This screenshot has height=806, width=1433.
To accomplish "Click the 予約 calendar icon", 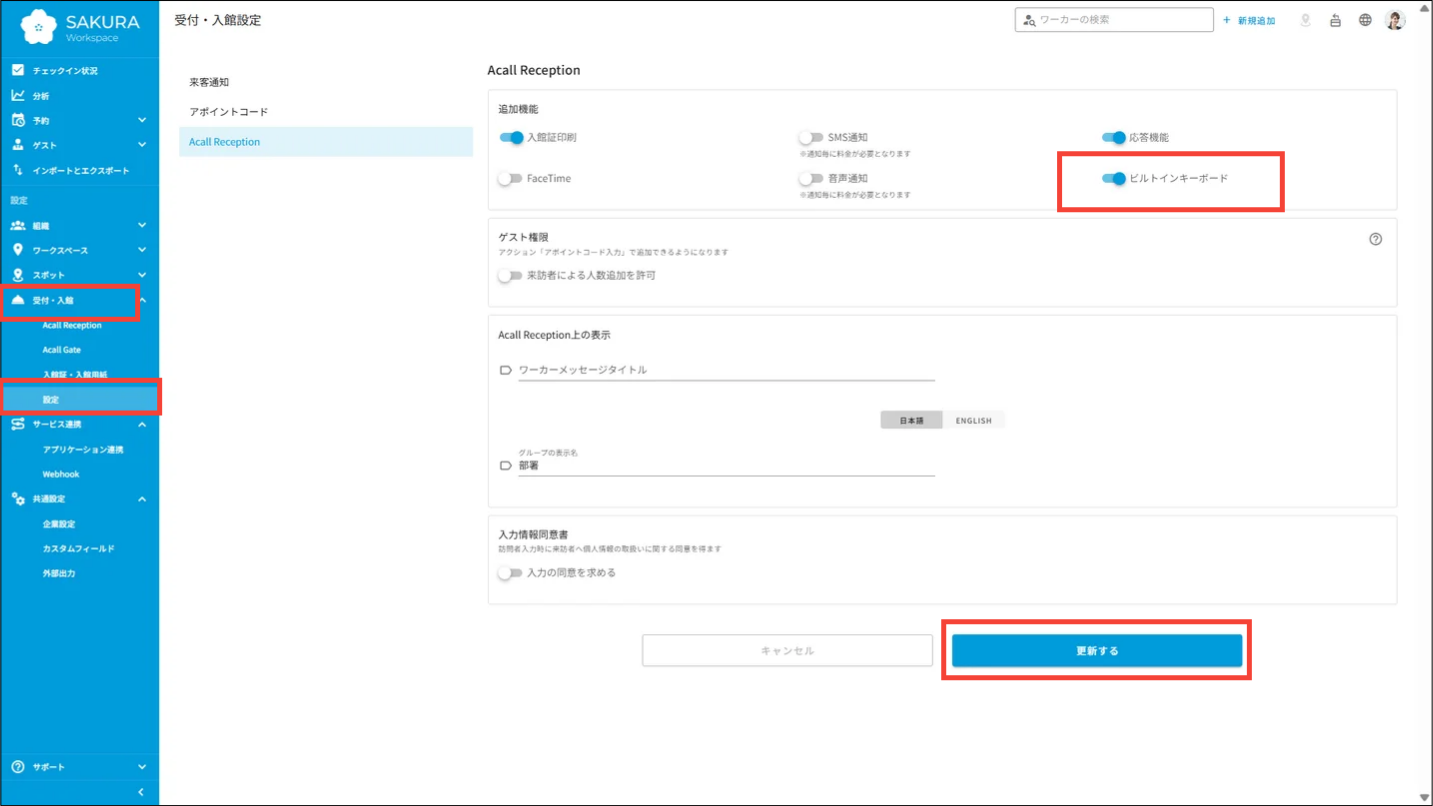I will point(18,120).
